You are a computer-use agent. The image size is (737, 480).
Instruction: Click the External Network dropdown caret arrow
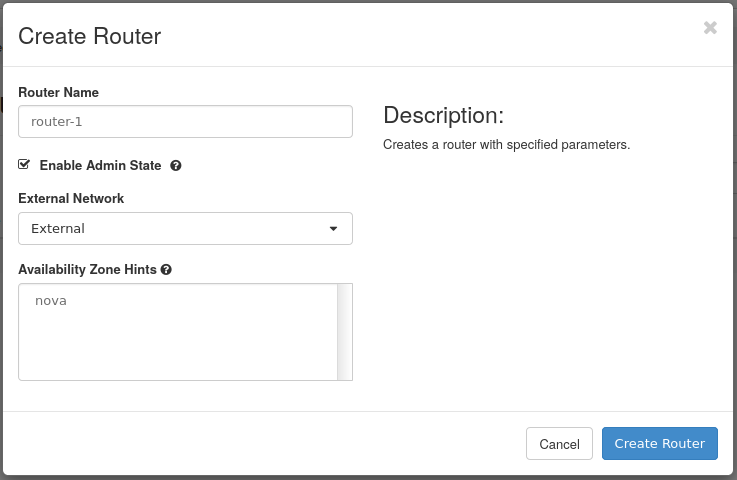pos(333,228)
